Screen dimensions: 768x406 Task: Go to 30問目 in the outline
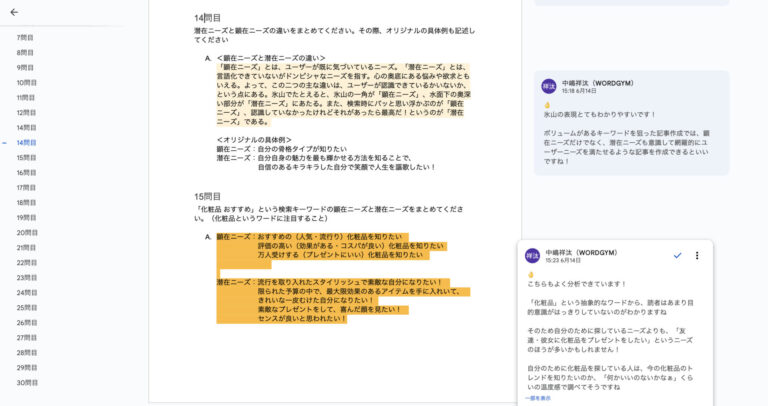tap(27, 382)
